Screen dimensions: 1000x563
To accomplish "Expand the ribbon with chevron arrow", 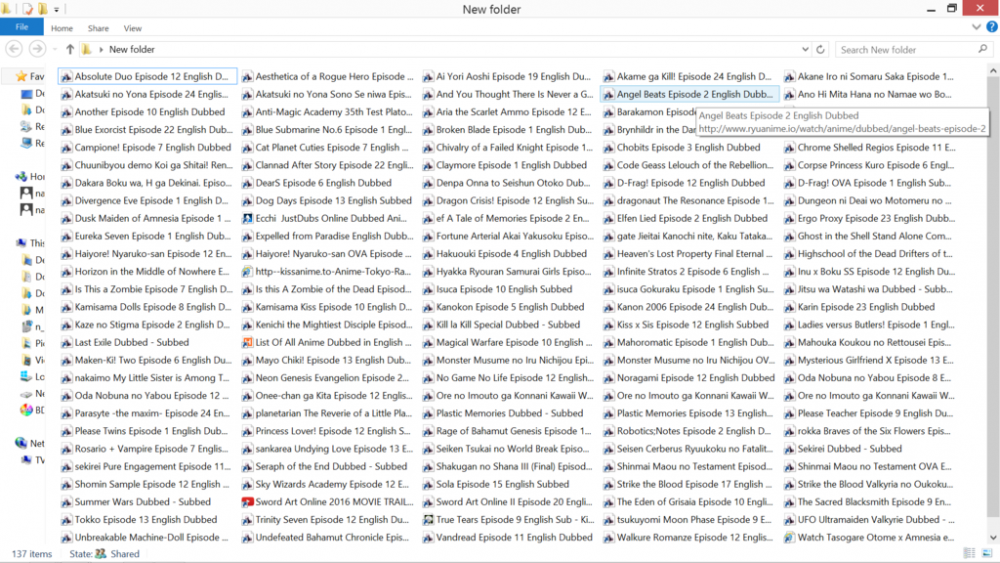I will point(976,27).
